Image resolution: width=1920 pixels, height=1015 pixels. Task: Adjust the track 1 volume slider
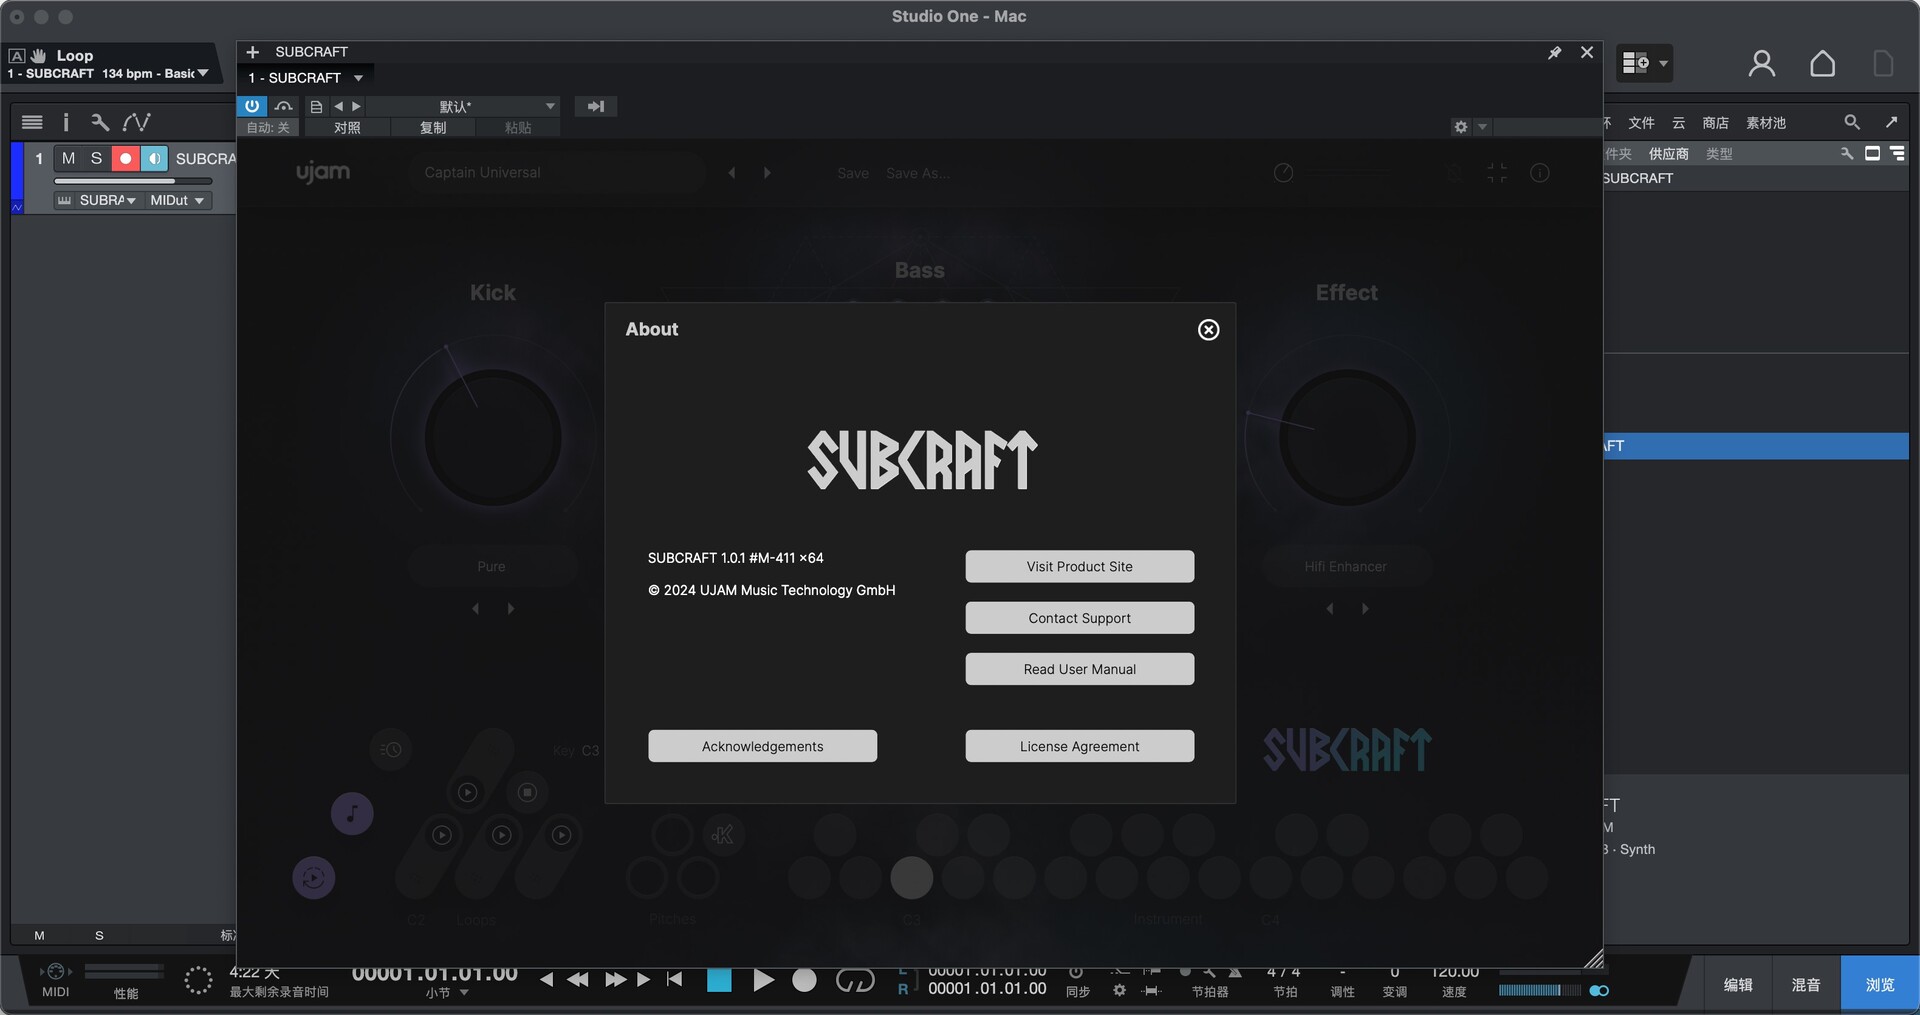(x=133, y=181)
